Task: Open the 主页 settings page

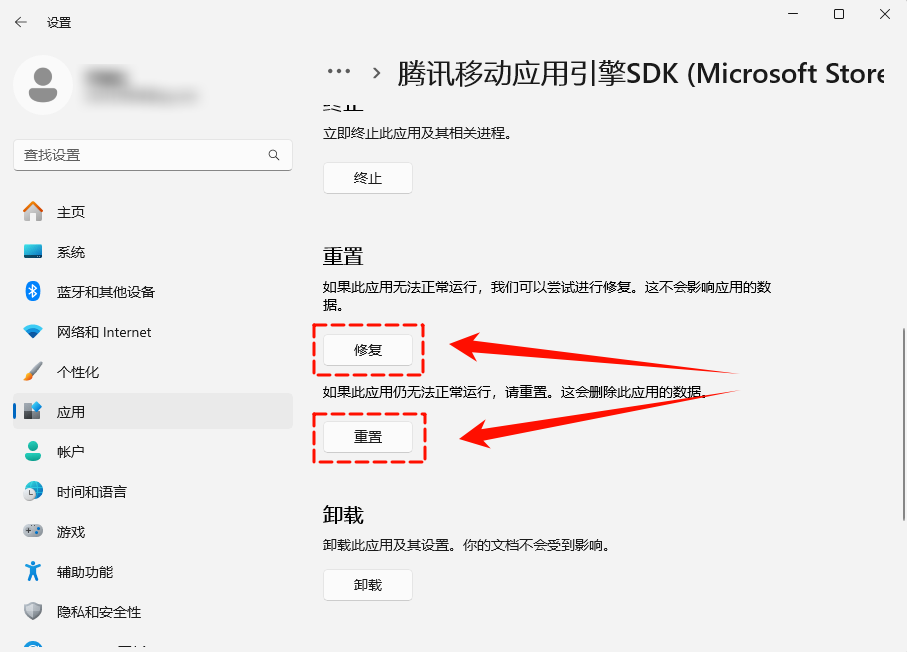Action: [x=153, y=212]
